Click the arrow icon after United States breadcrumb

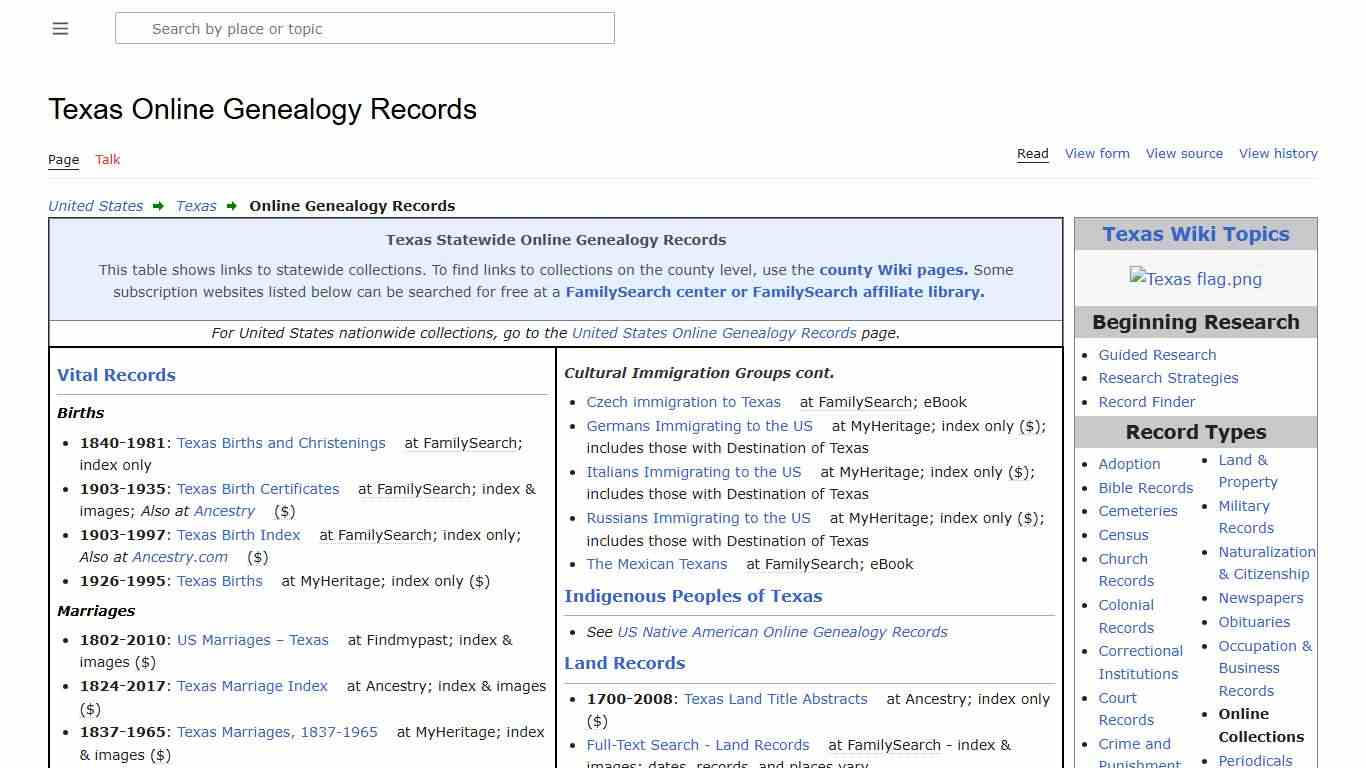pos(158,206)
